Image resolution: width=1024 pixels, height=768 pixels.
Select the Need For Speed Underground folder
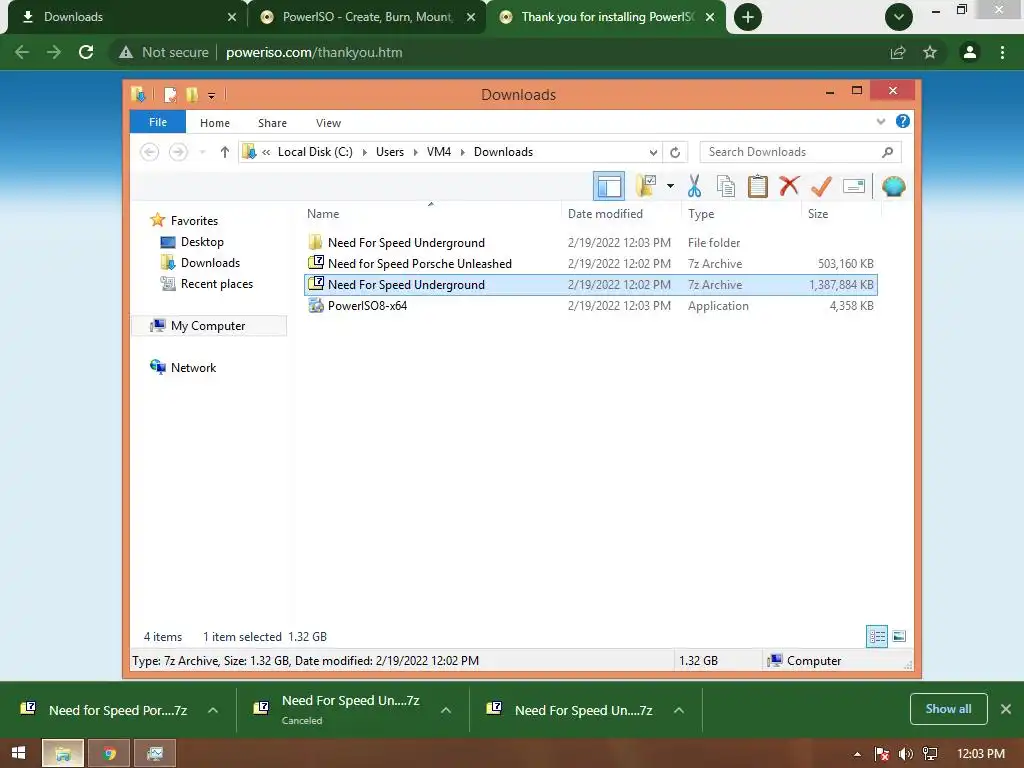coord(591,242)
